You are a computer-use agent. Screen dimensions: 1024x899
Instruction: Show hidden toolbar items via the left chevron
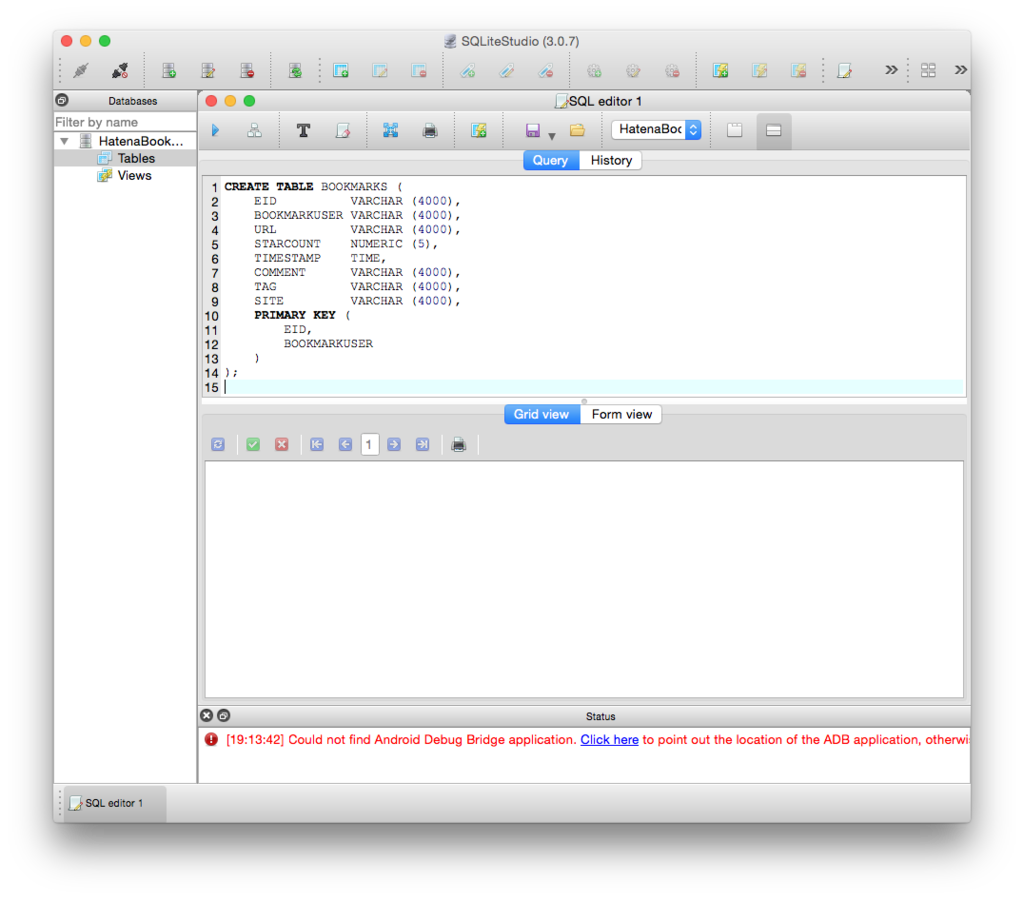click(x=891, y=70)
